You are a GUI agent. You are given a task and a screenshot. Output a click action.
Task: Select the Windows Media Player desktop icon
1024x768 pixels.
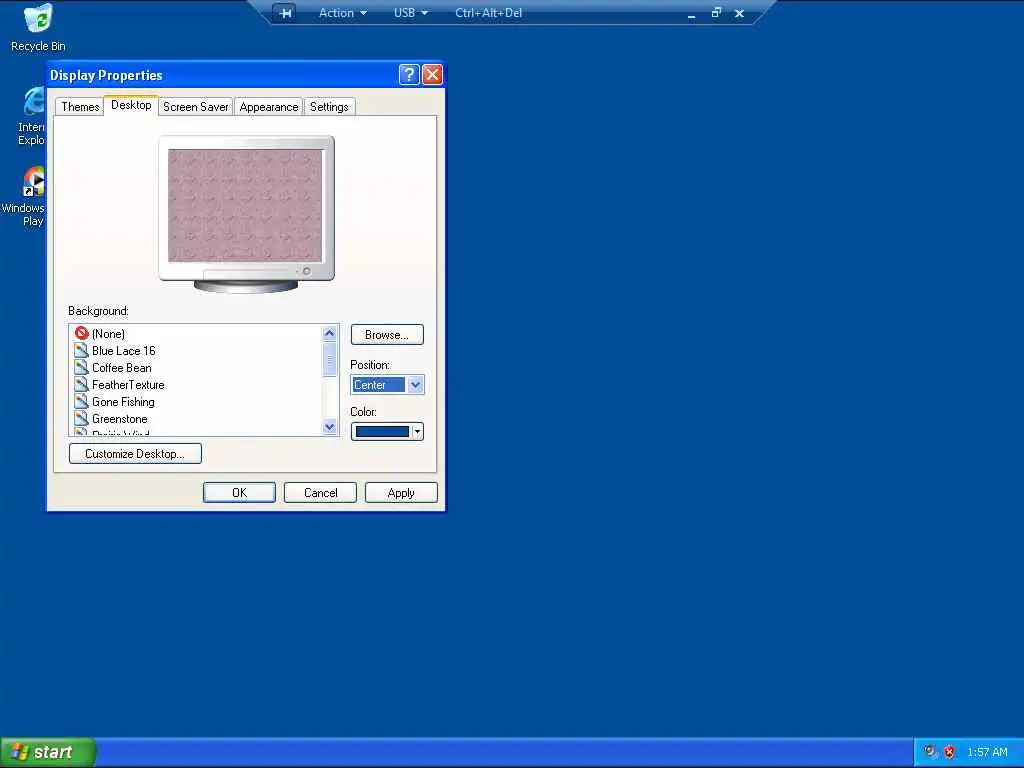(x=24, y=196)
